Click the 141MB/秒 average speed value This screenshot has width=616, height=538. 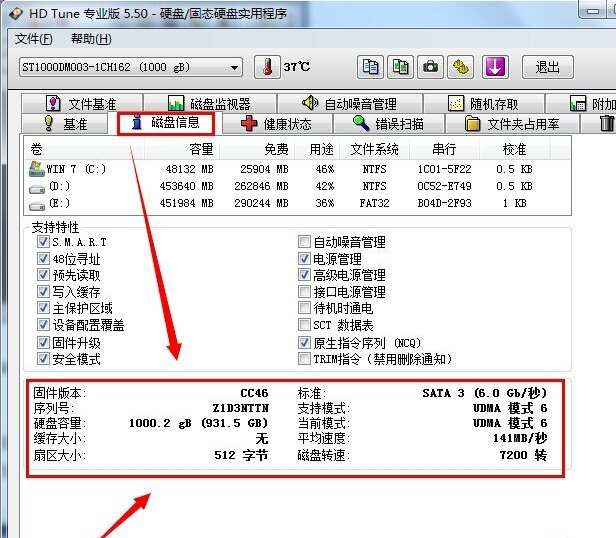tap(520, 438)
